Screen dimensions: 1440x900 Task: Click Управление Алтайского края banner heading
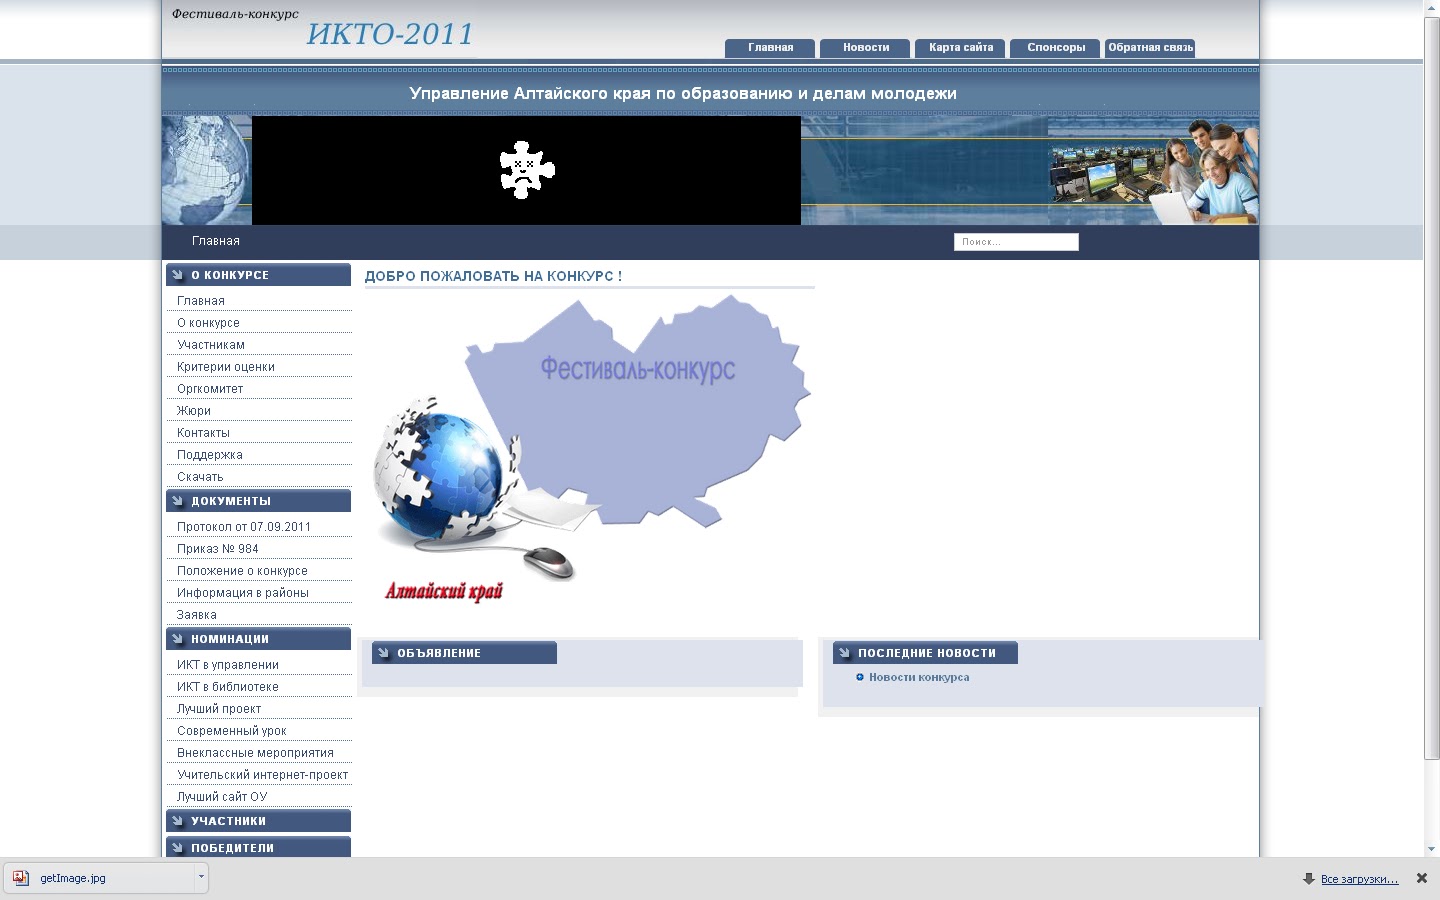(683, 93)
